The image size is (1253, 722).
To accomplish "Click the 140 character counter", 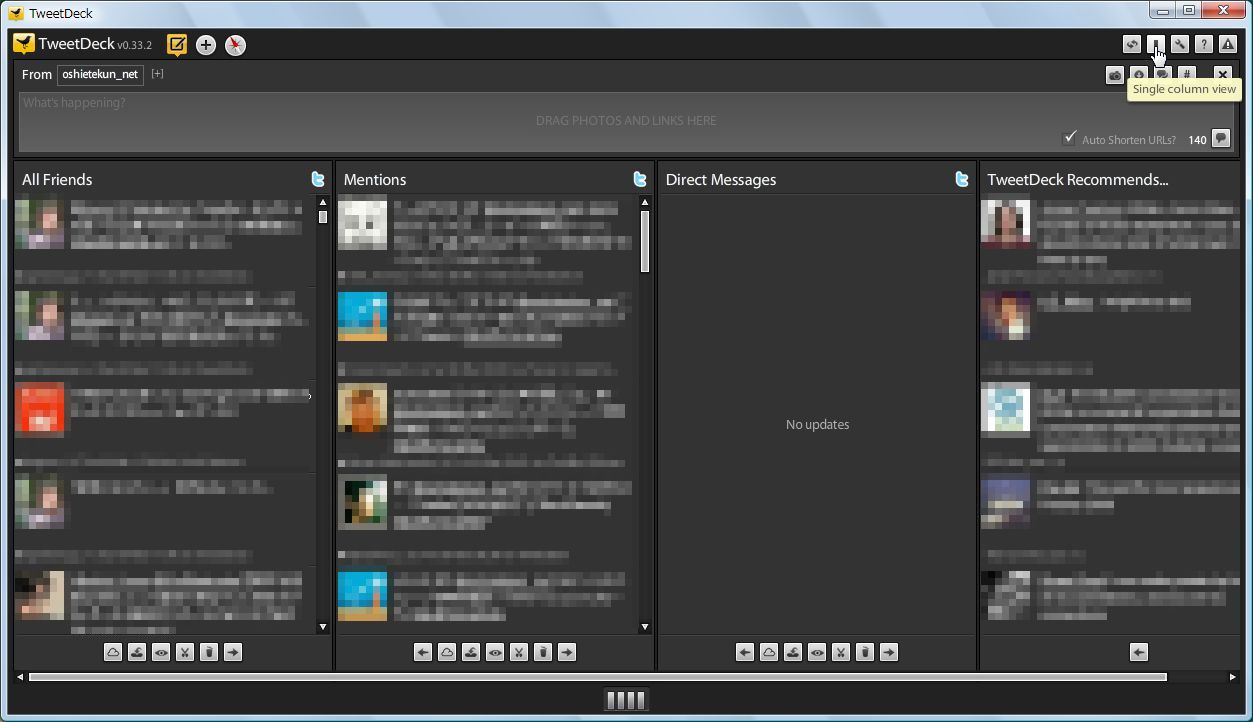I will click(x=1197, y=140).
